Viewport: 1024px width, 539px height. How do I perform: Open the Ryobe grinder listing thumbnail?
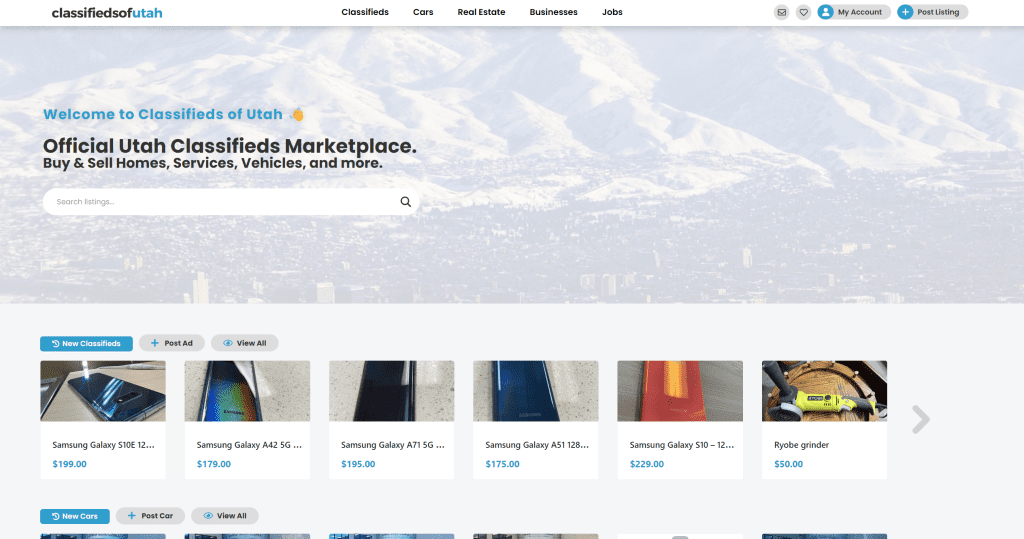tap(824, 390)
